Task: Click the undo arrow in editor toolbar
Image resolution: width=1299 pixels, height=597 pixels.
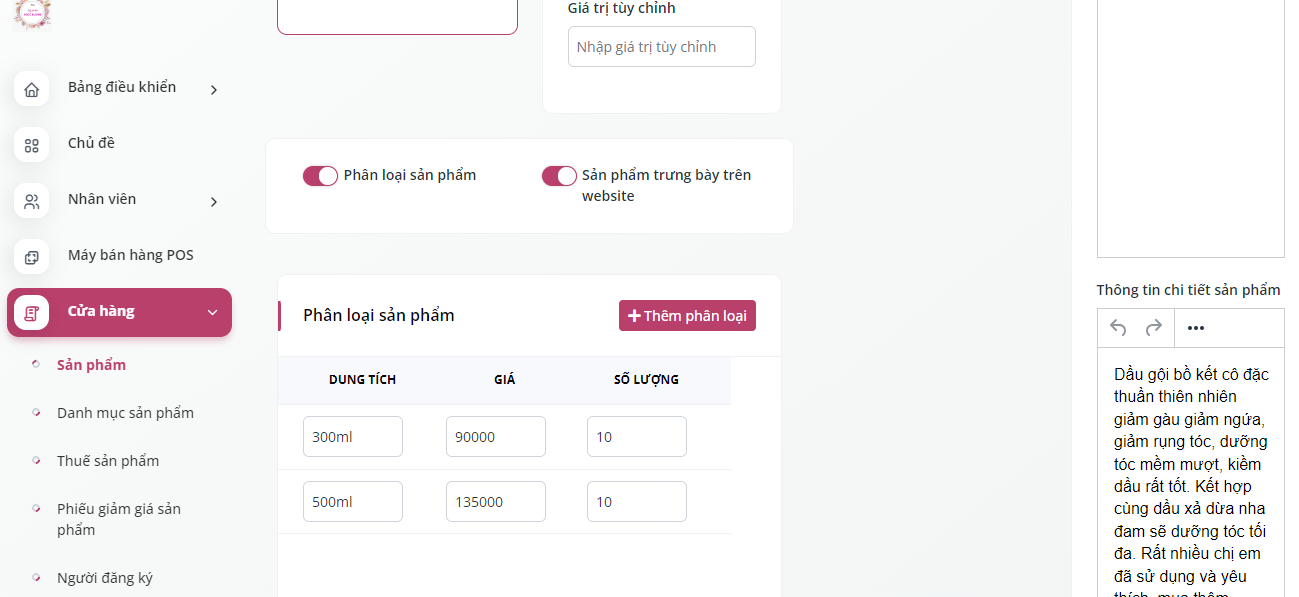Action: point(1119,328)
